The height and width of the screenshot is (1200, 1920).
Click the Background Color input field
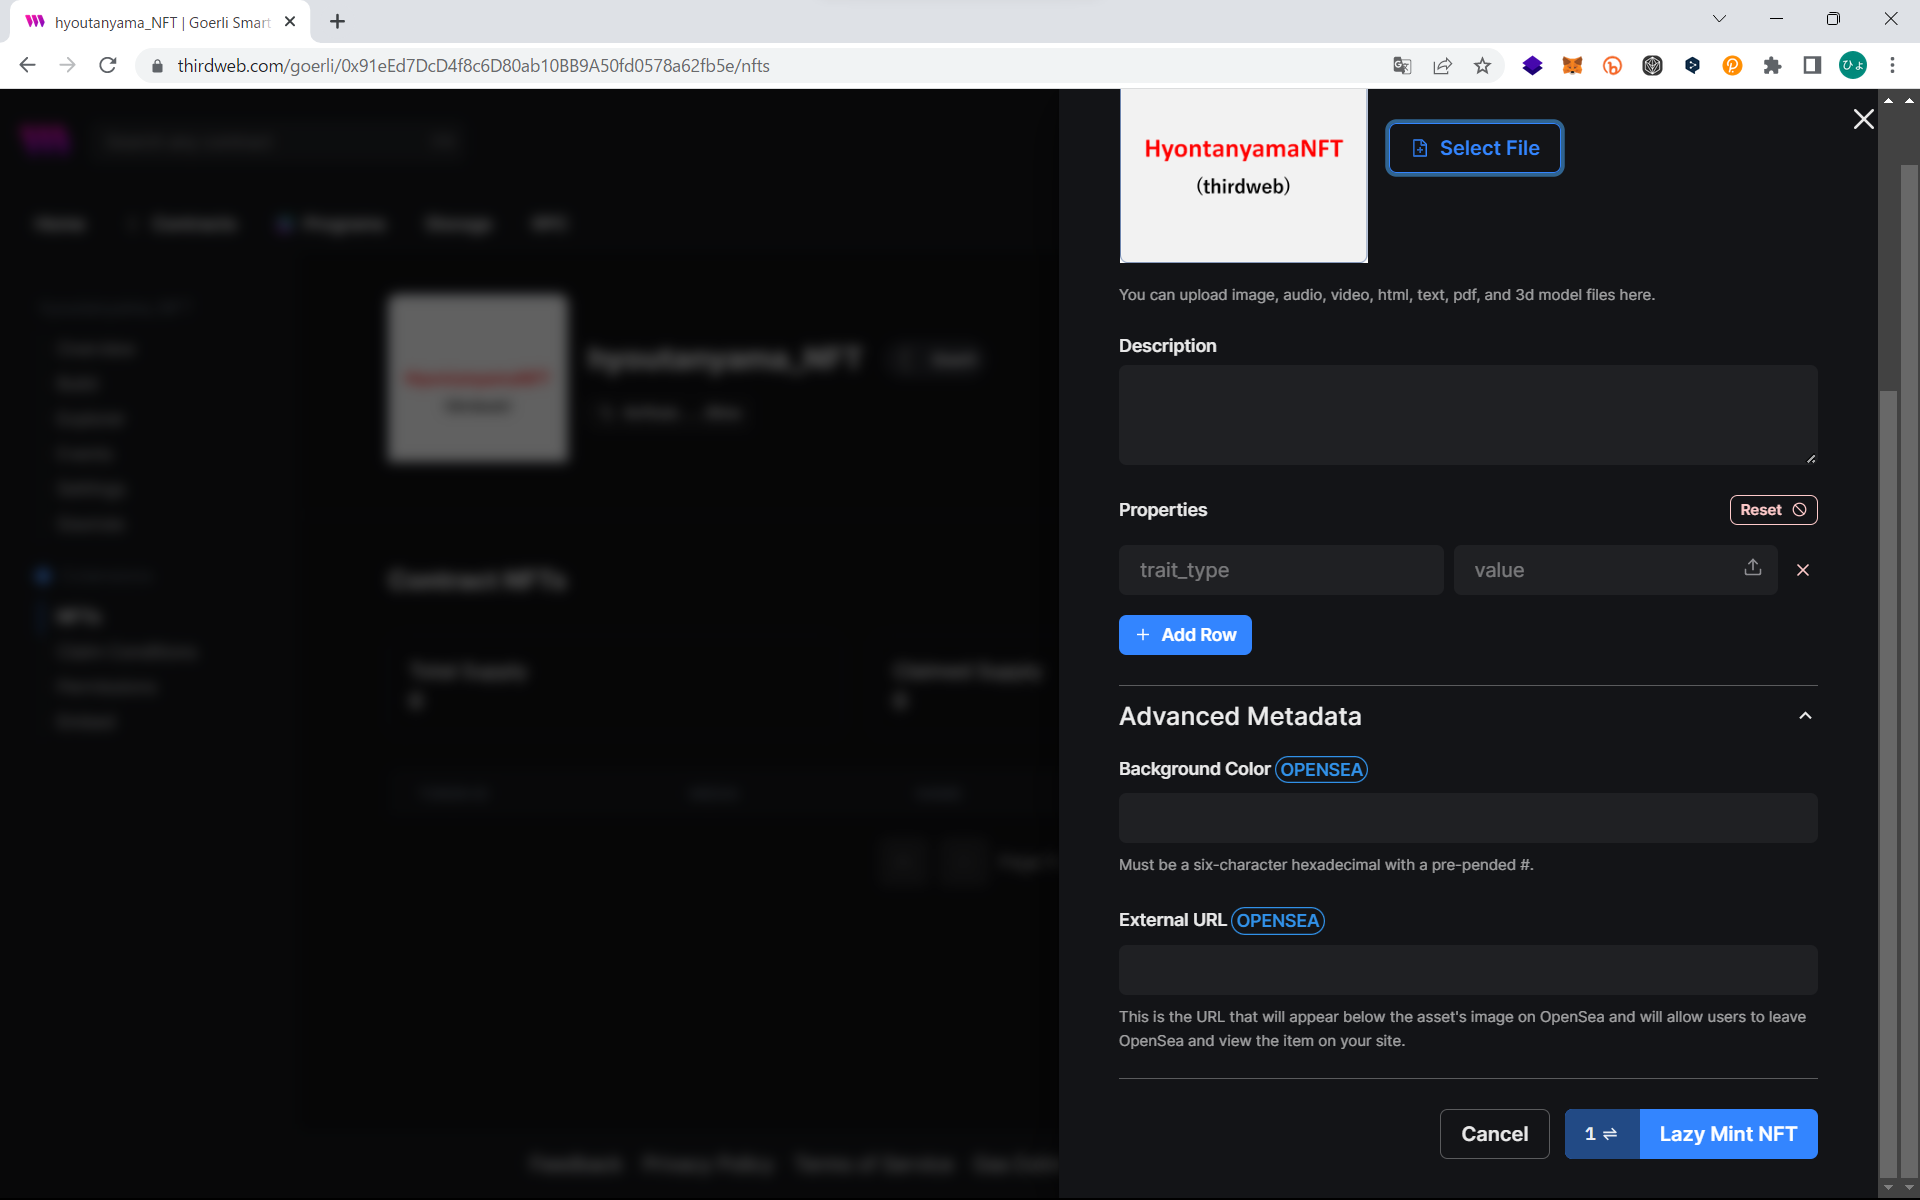[x=1467, y=818]
